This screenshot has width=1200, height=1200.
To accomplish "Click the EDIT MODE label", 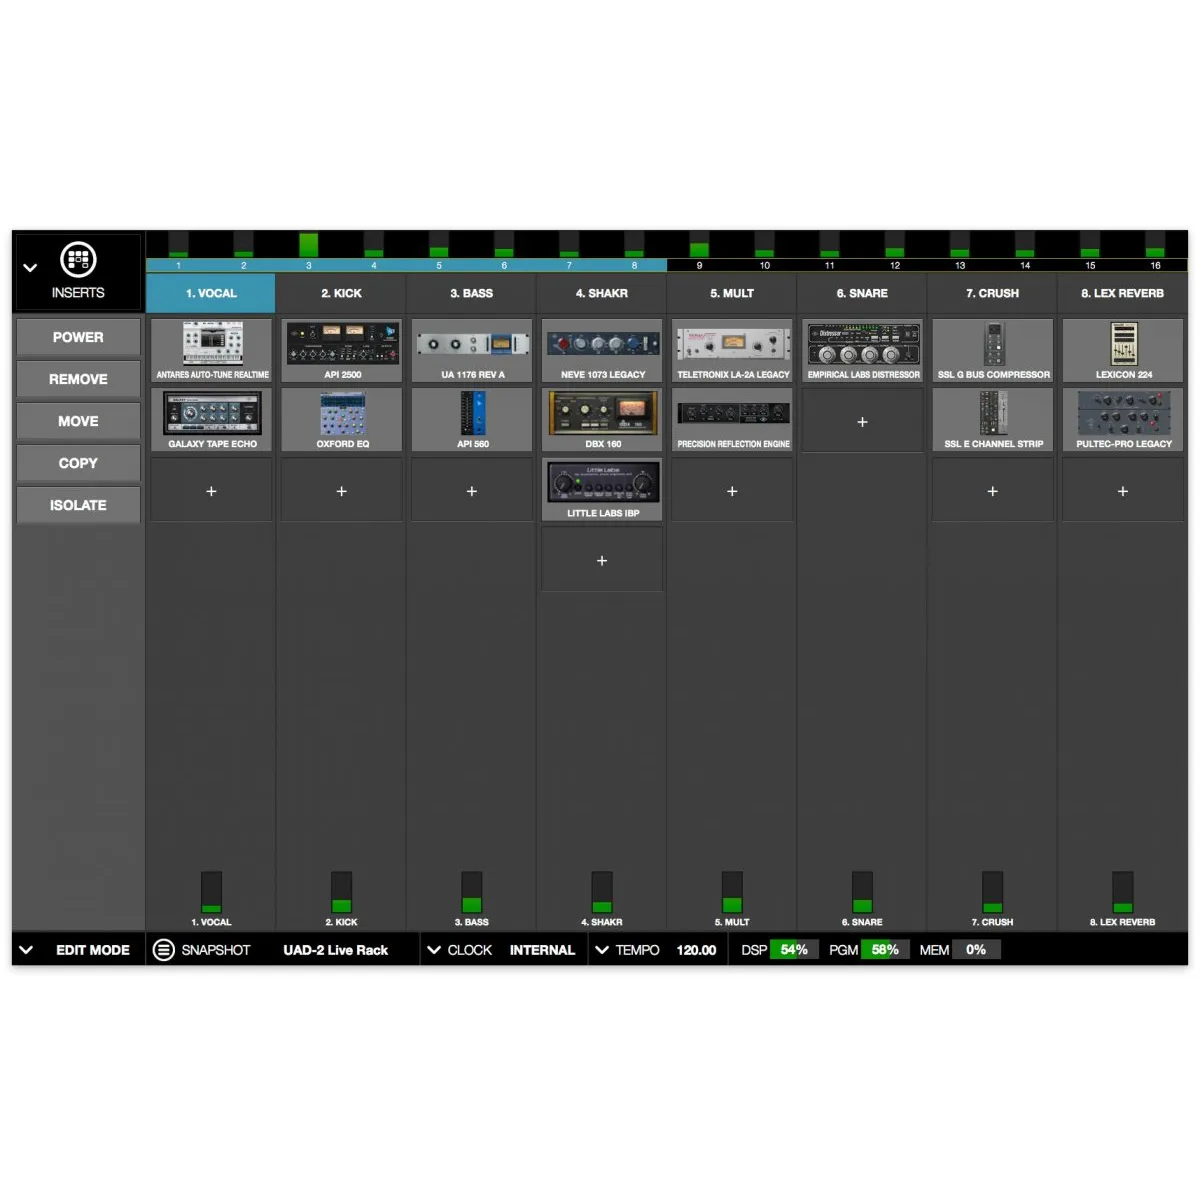I will tap(93, 950).
